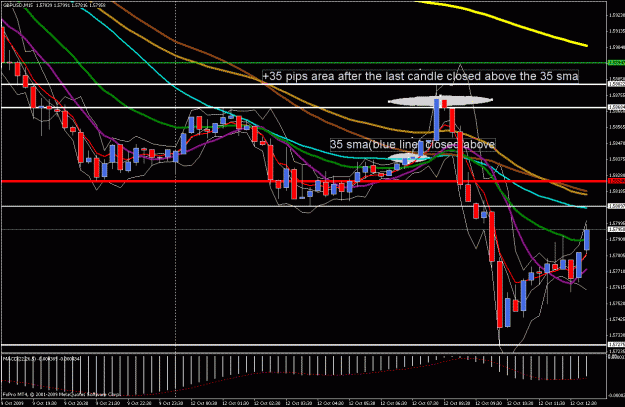625x407 pixels.
Task: Click the MACD indicator label
Action: (x=42, y=359)
